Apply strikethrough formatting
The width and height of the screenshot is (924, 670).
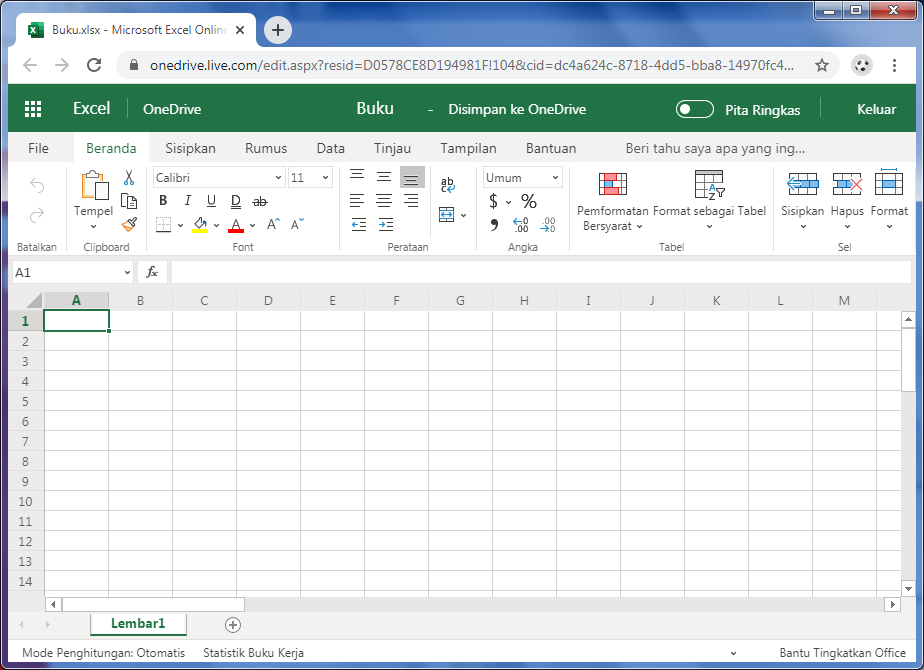260,201
